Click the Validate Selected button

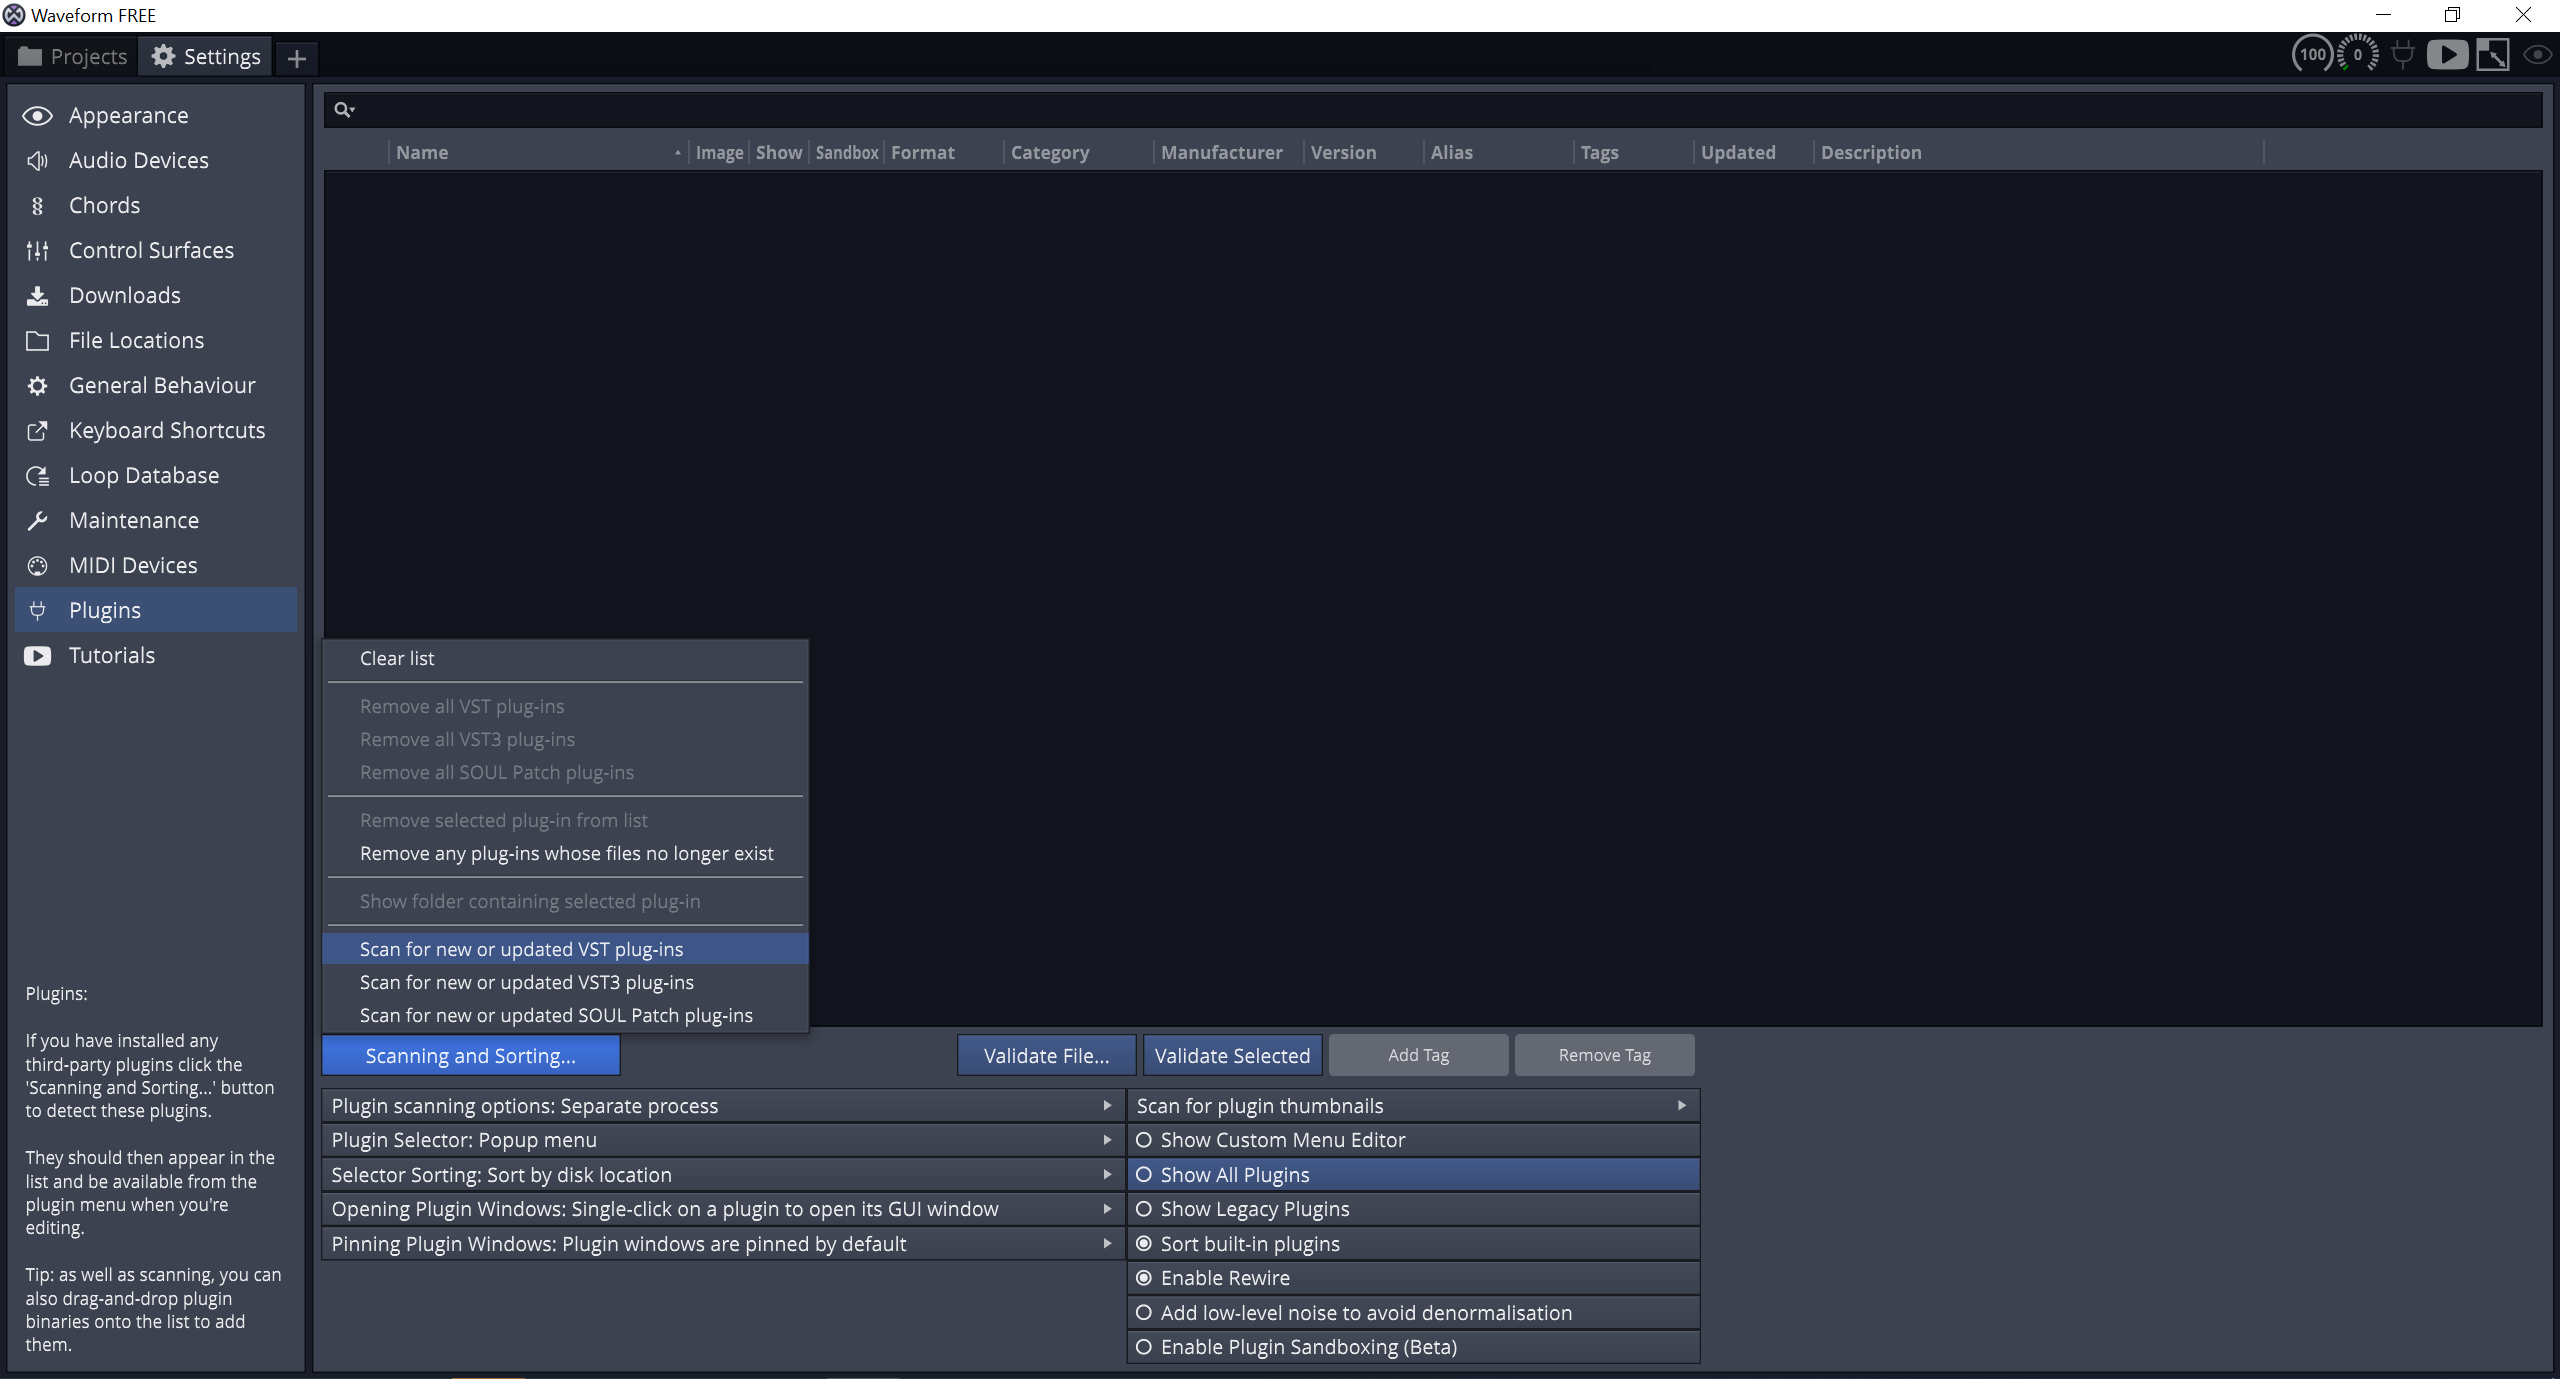[x=1232, y=1056]
